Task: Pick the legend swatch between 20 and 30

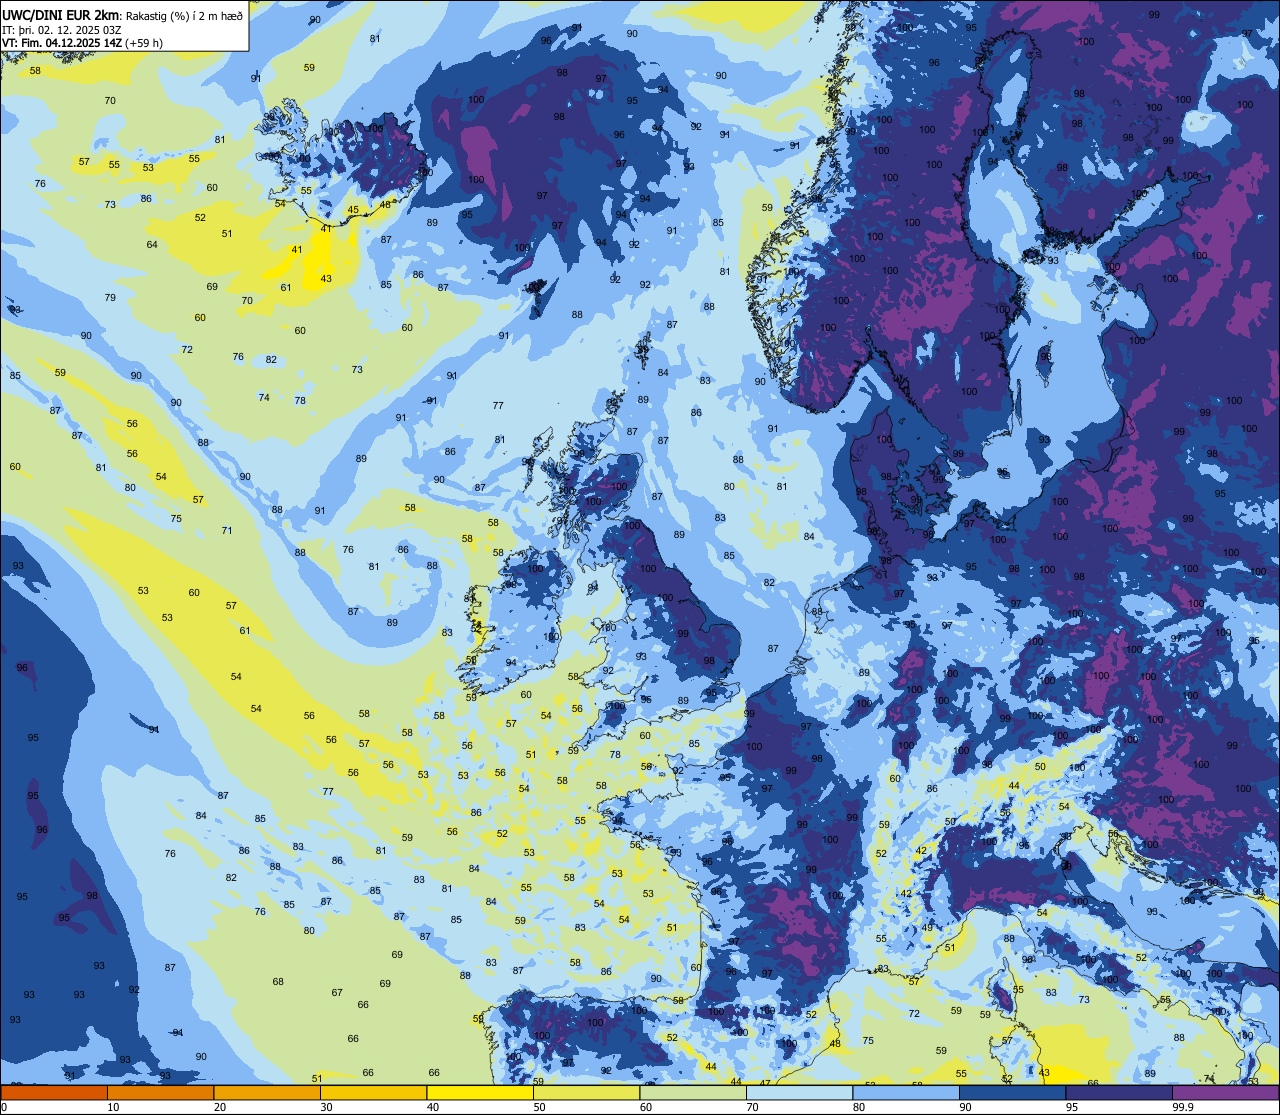Action: [267, 1093]
